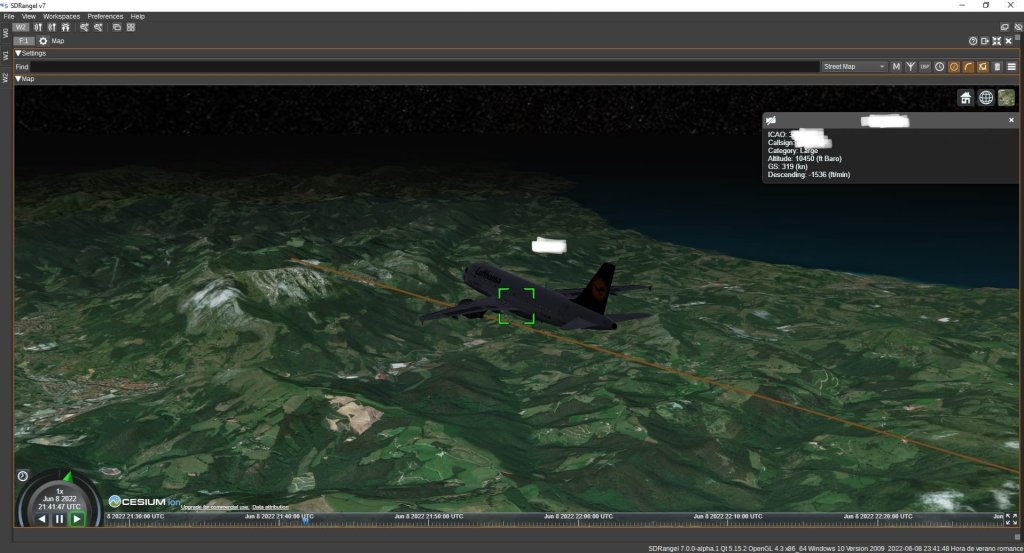
Task: Open the map display settings hamburger icon
Action: (1011, 67)
